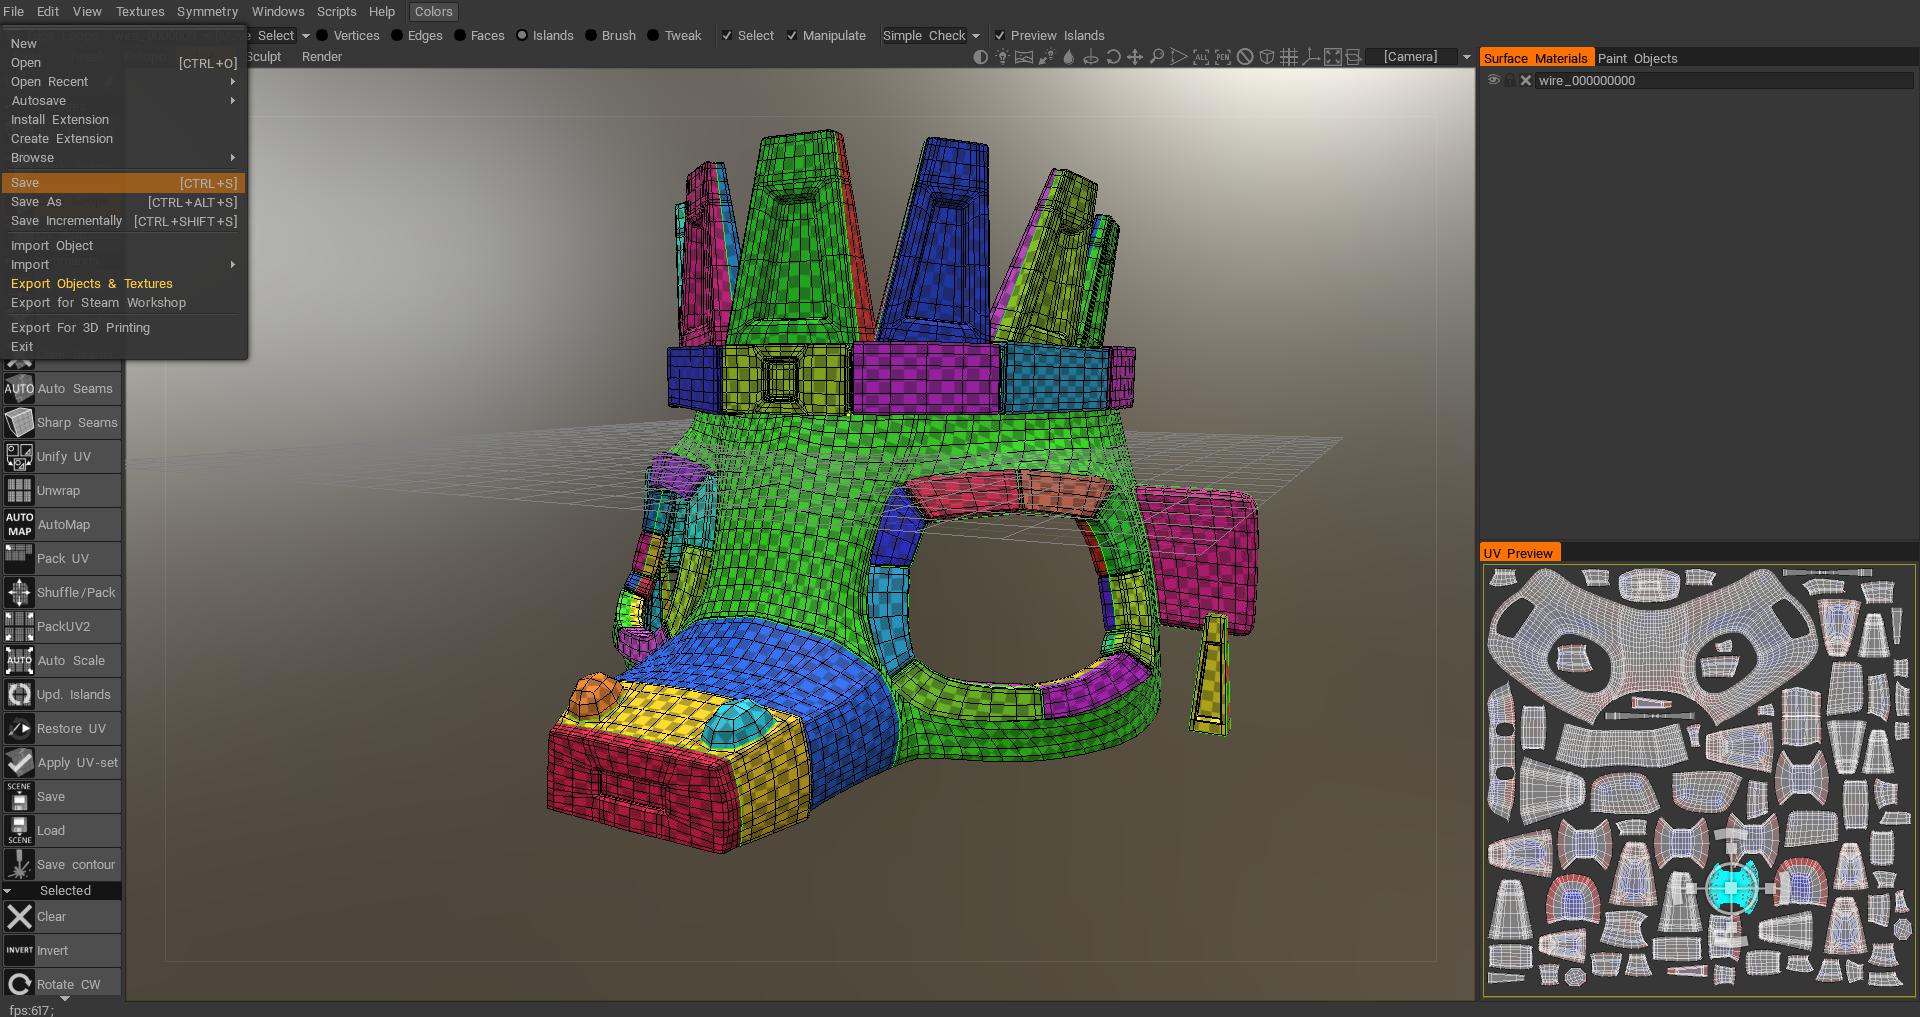Click the Colors button in the menu bar
Screen dimensions: 1920x1017
433,12
